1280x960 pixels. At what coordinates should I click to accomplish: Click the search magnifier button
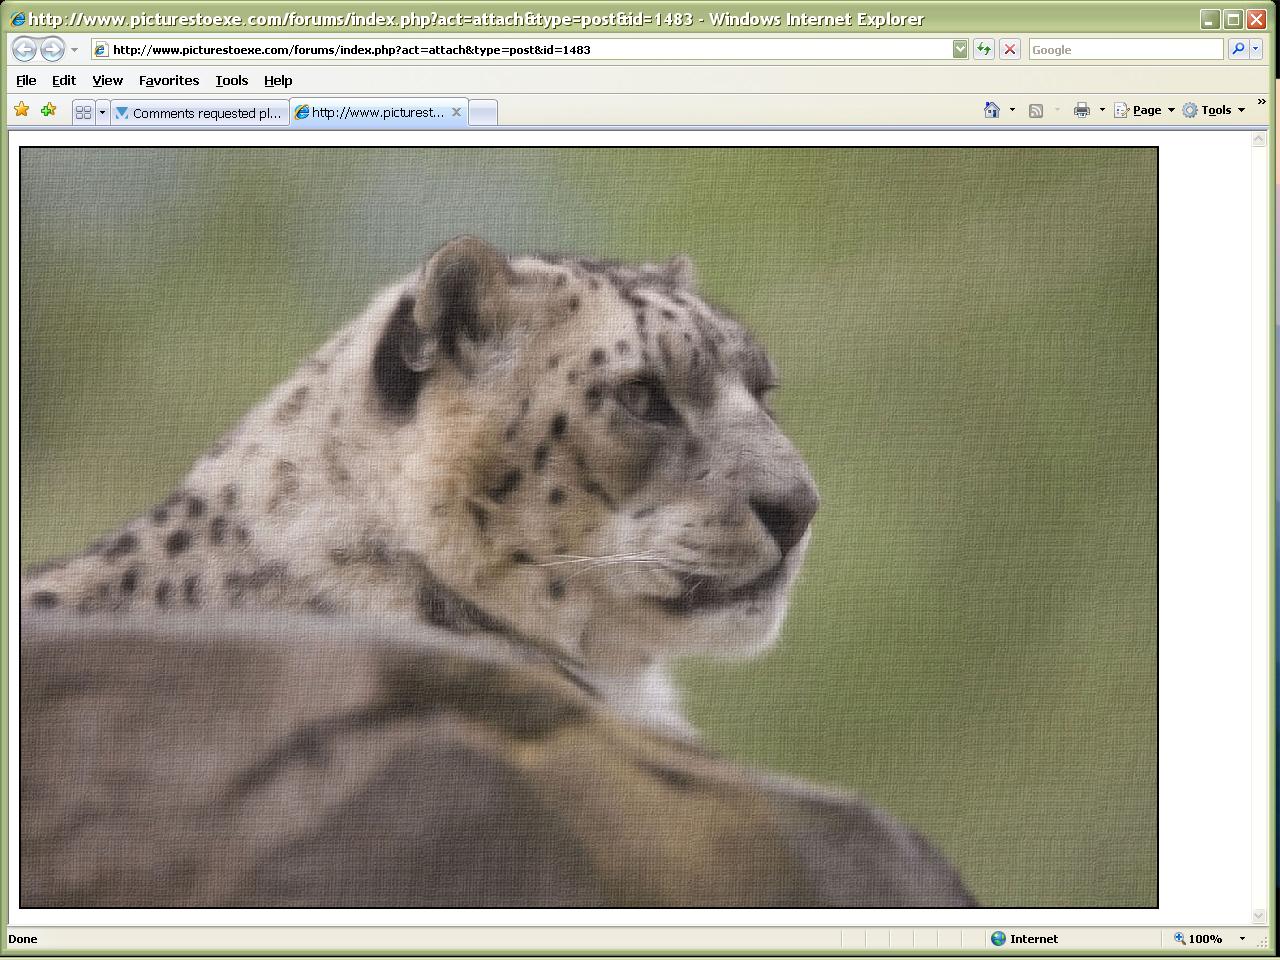click(1238, 49)
